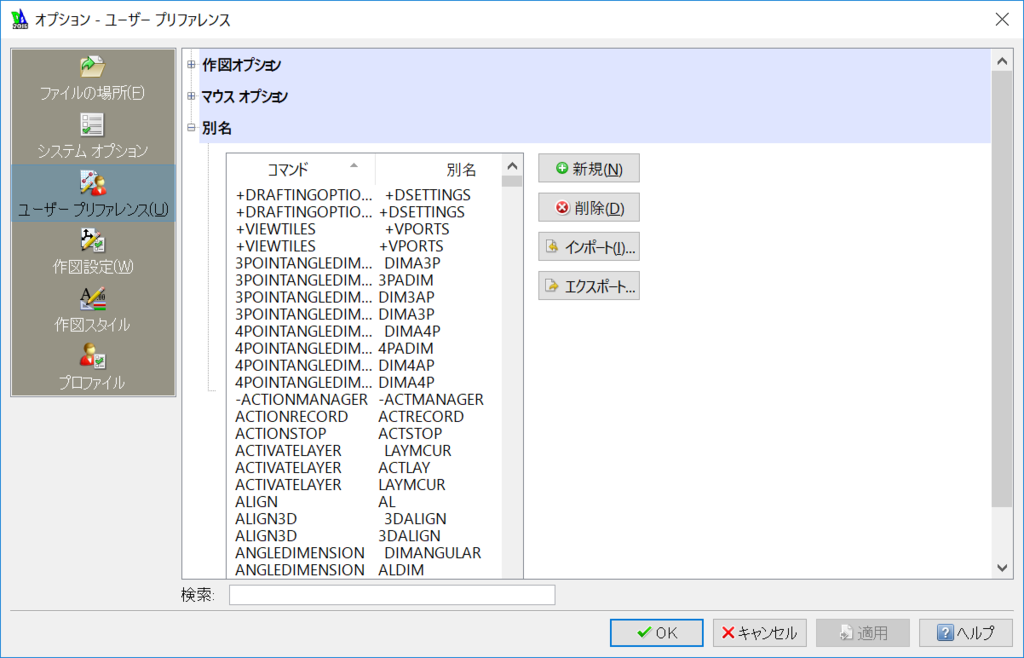
Task: Collapse the 別名 section
Action: tap(191, 128)
